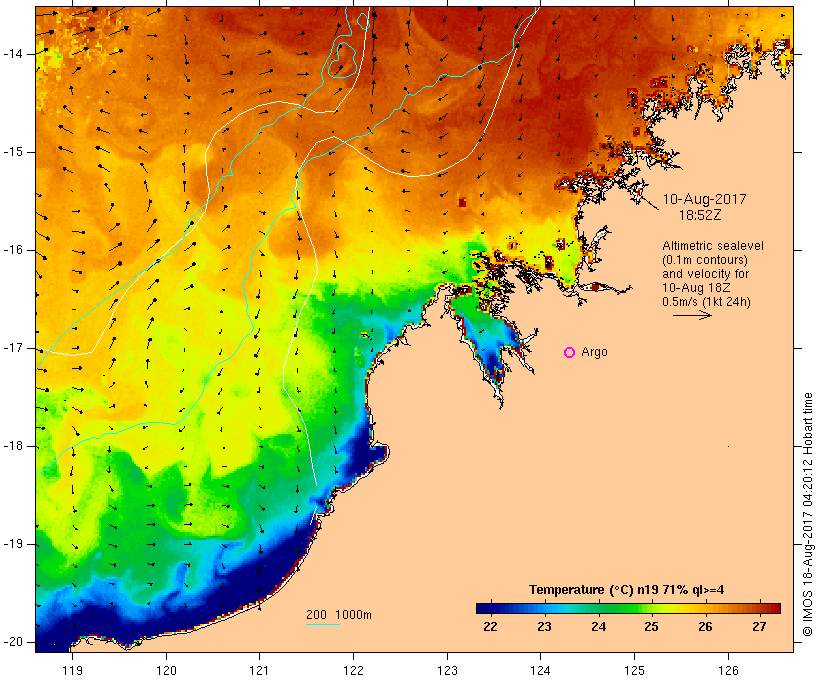820x680 pixels.
Task: Click the "(0.1m contours)" legend line
Action: (x=705, y=260)
